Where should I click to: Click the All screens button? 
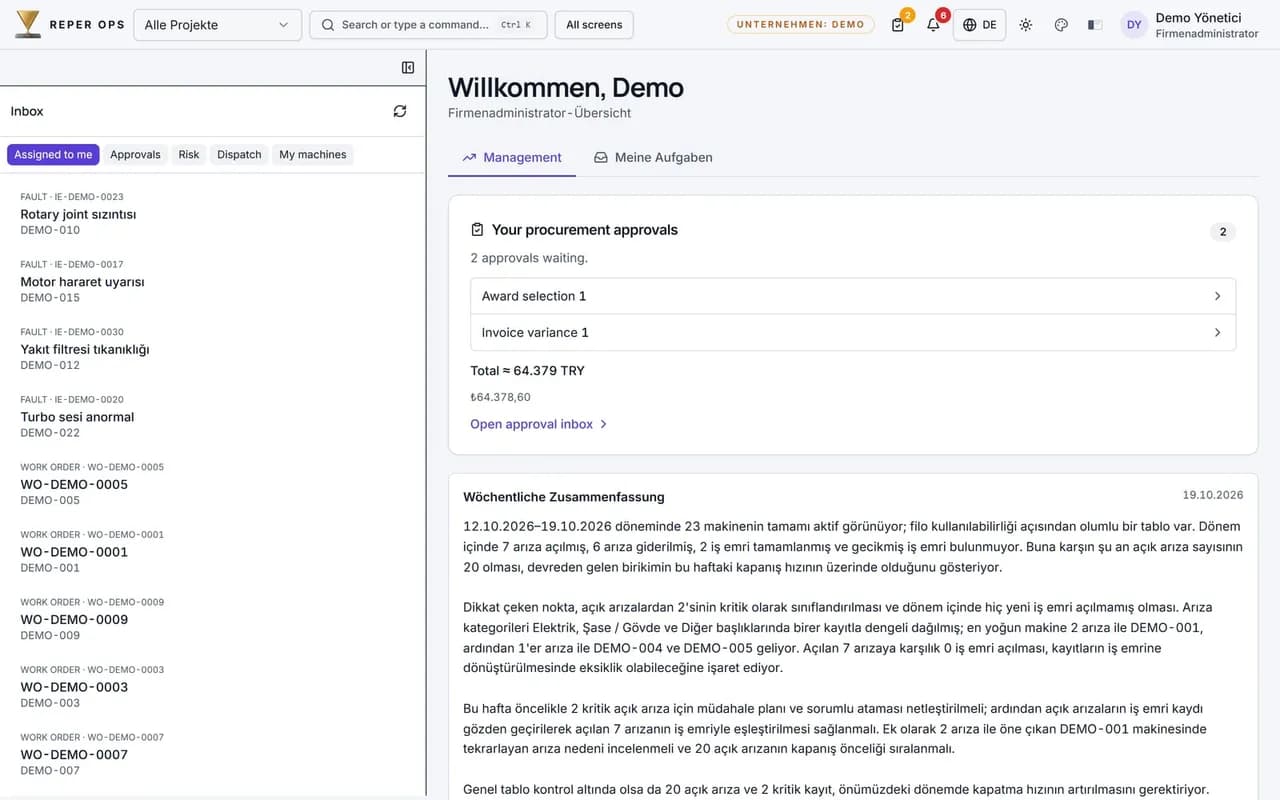(x=594, y=25)
